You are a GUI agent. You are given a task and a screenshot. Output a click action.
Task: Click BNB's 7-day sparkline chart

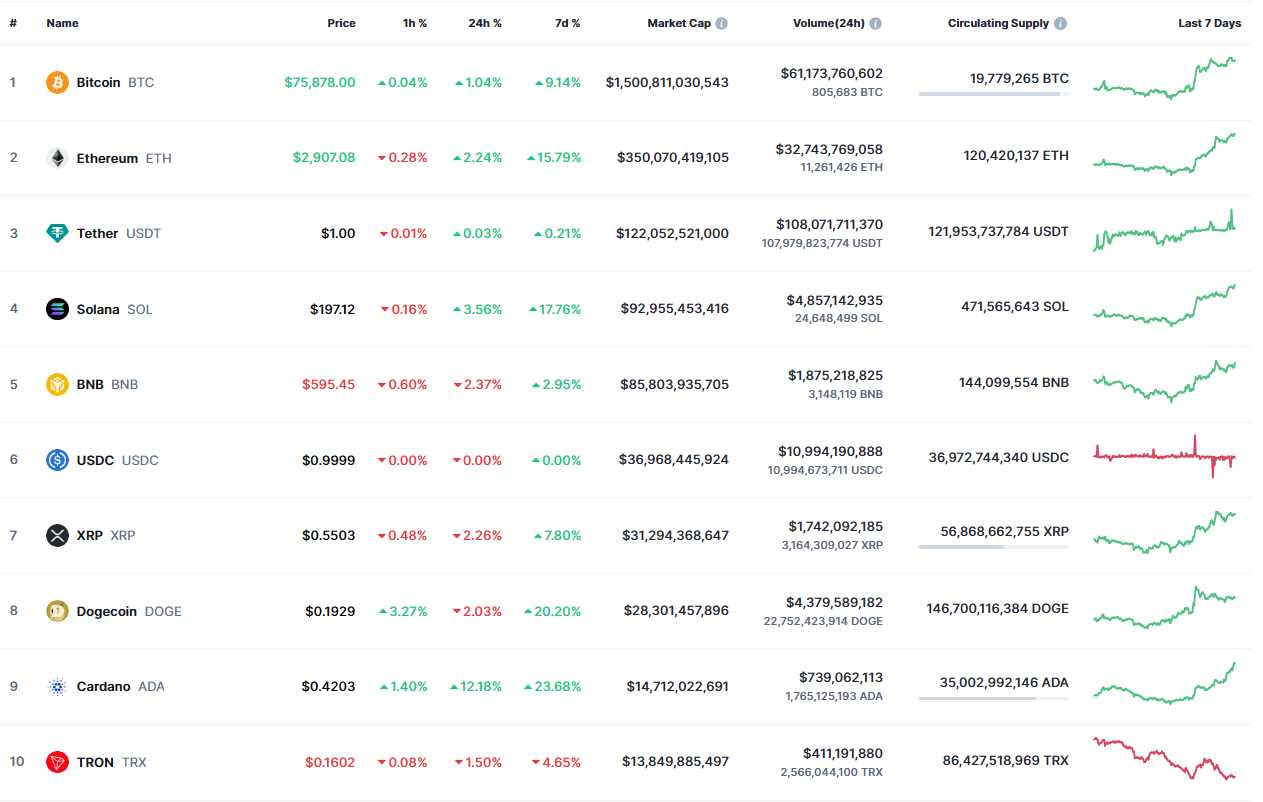(1164, 381)
